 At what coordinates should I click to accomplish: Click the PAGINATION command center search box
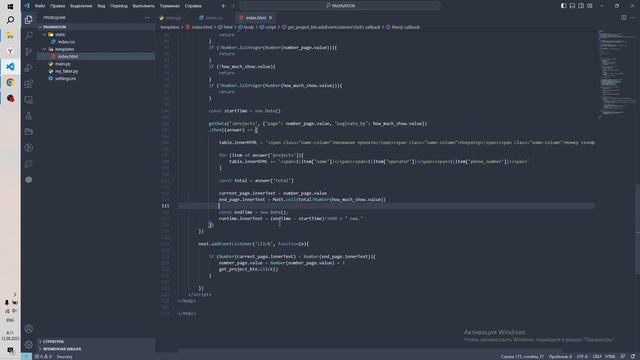pos(340,6)
